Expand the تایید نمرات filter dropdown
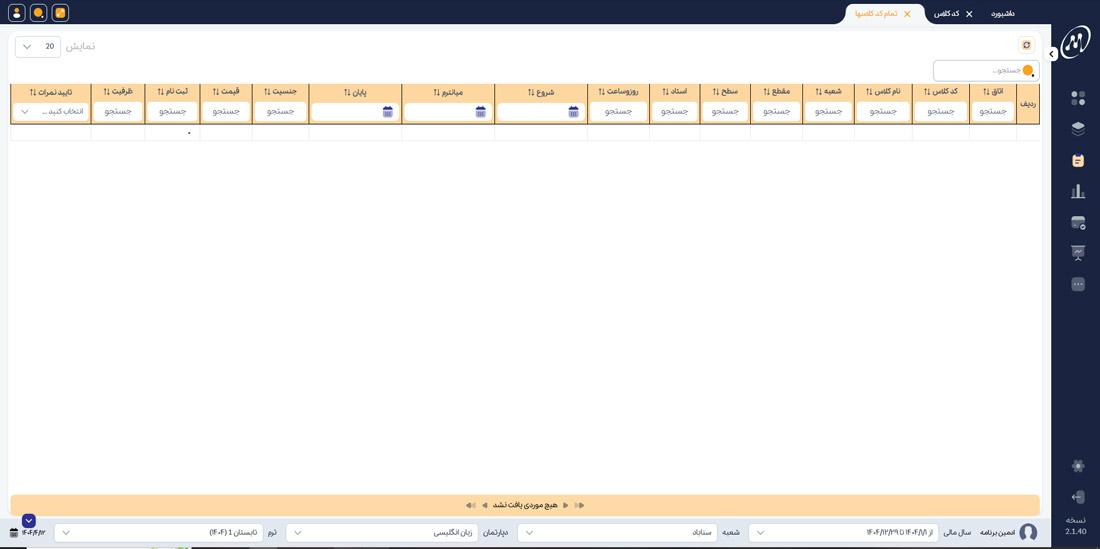 [x=50, y=112]
